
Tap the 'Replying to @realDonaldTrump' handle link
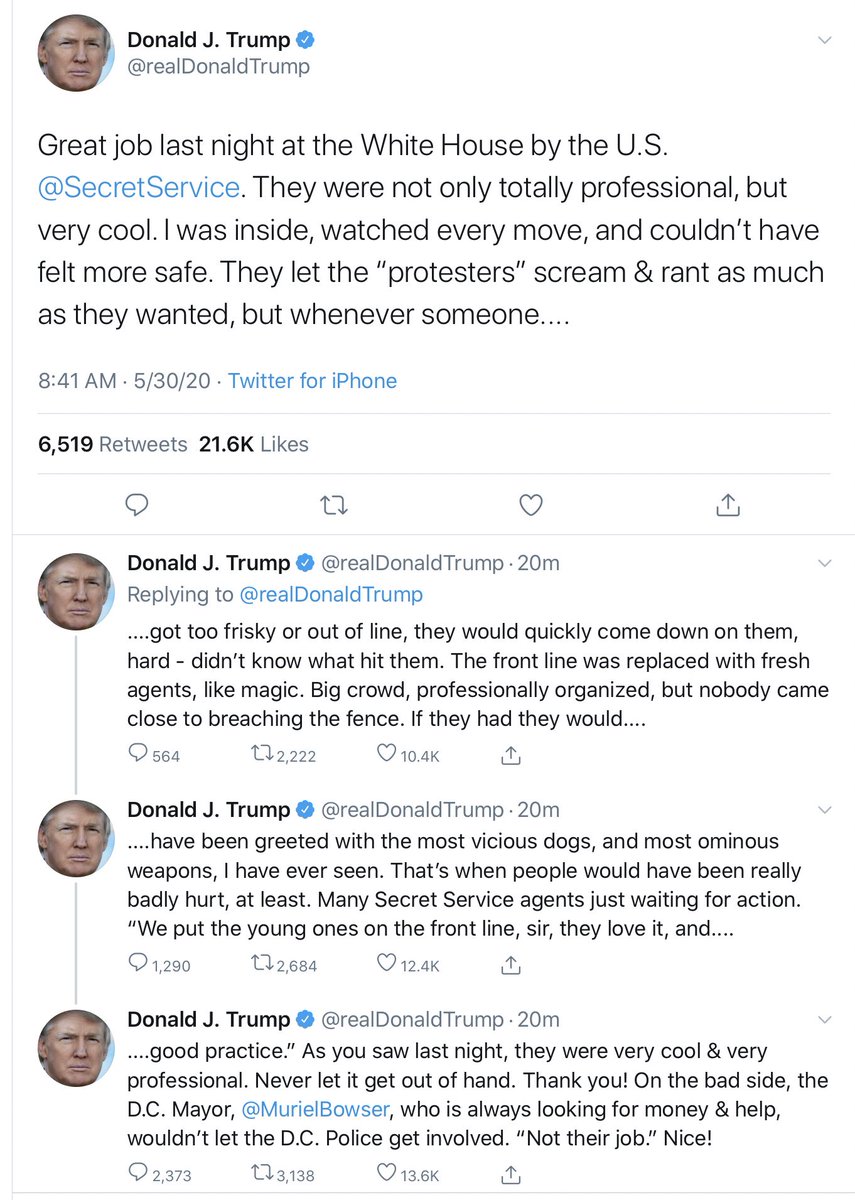click(x=331, y=594)
